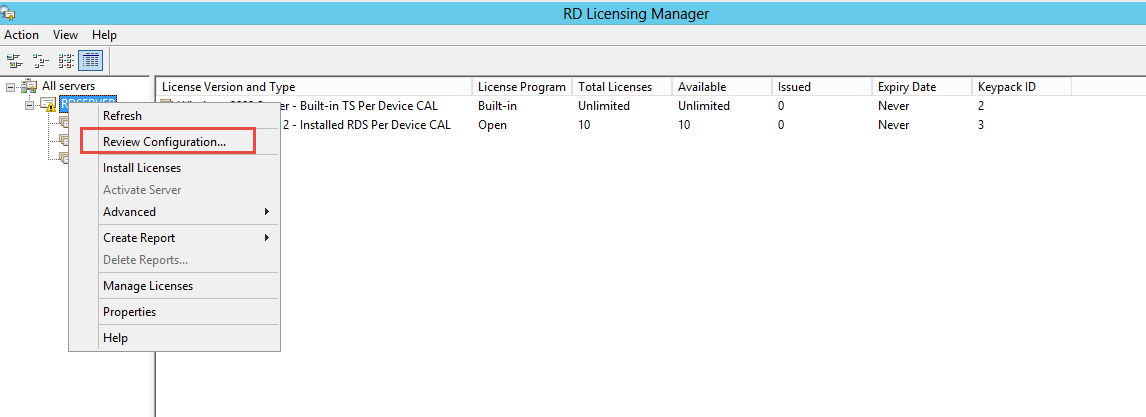Screen dimensions: 1146x417
Task: Collapse the All servers tree node
Action: pos(10,87)
